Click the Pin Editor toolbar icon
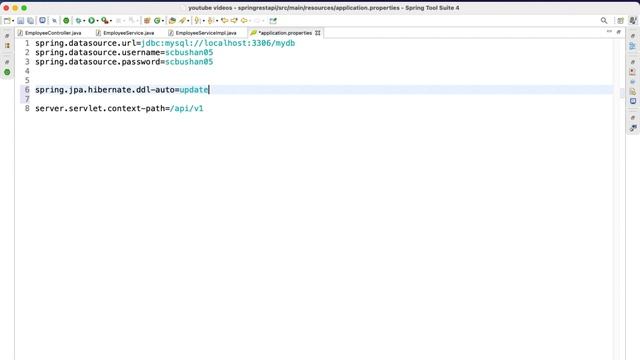Viewport: 640px width, 360px height. point(273,20)
